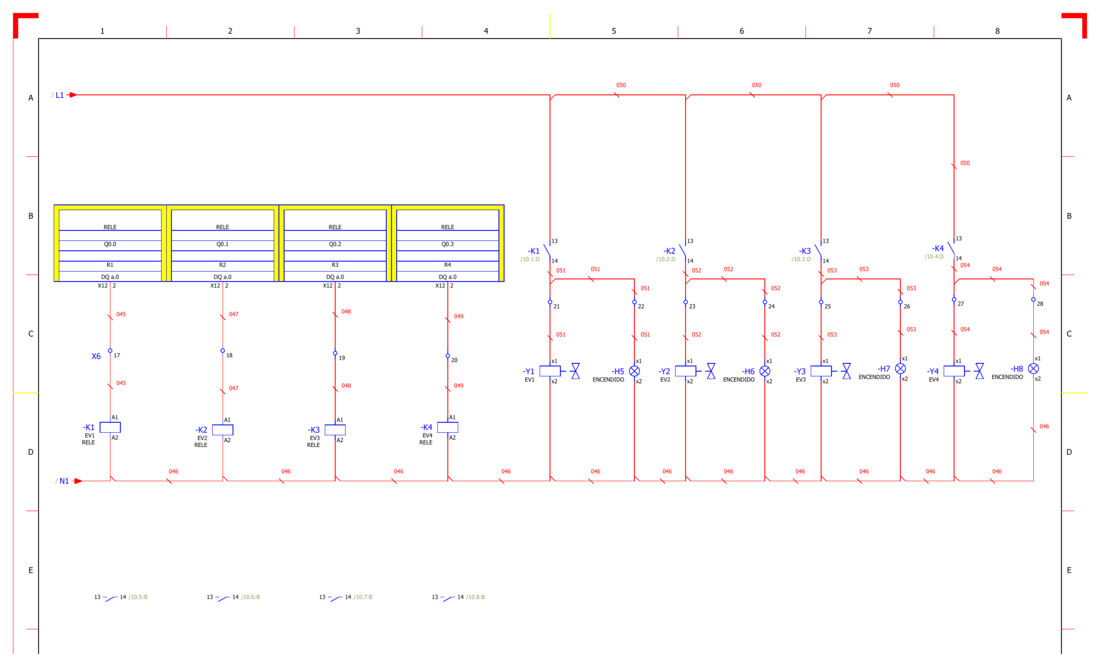This screenshot has height=667, width=1100.
Task: Select the -H6 indicator lamp symbol
Action: point(765,371)
